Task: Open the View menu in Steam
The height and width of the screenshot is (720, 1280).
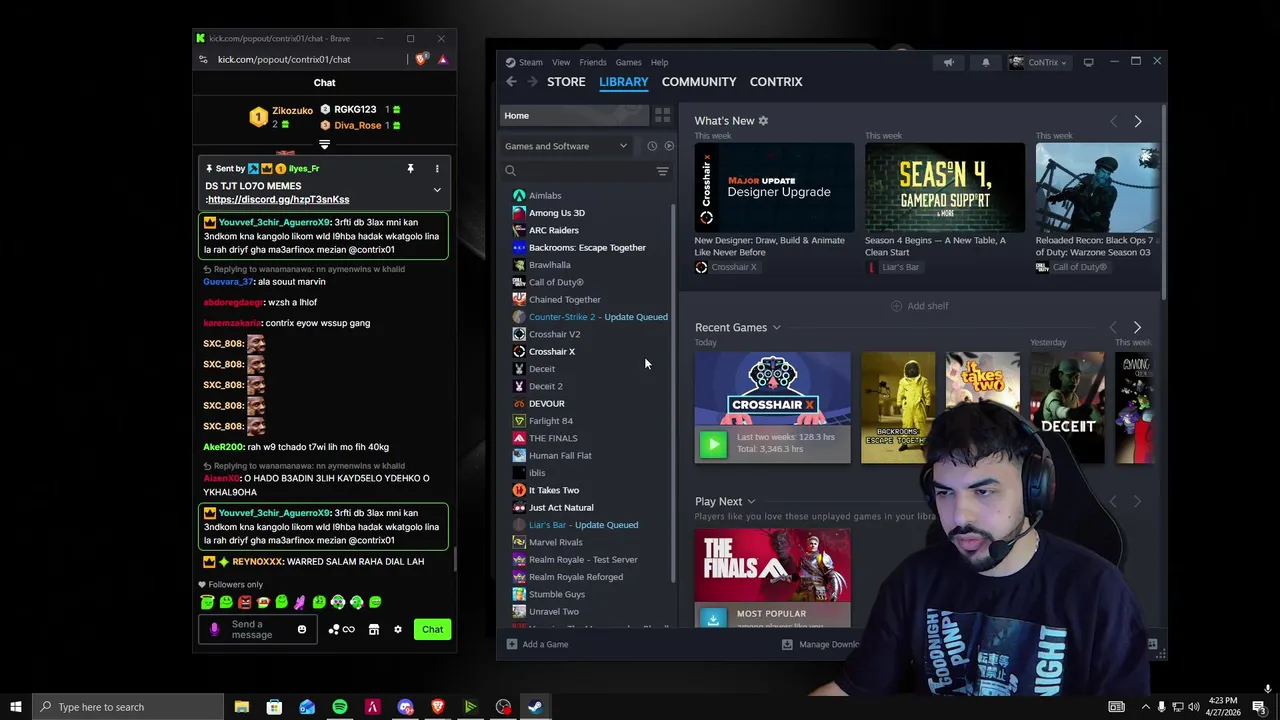Action: point(561,62)
